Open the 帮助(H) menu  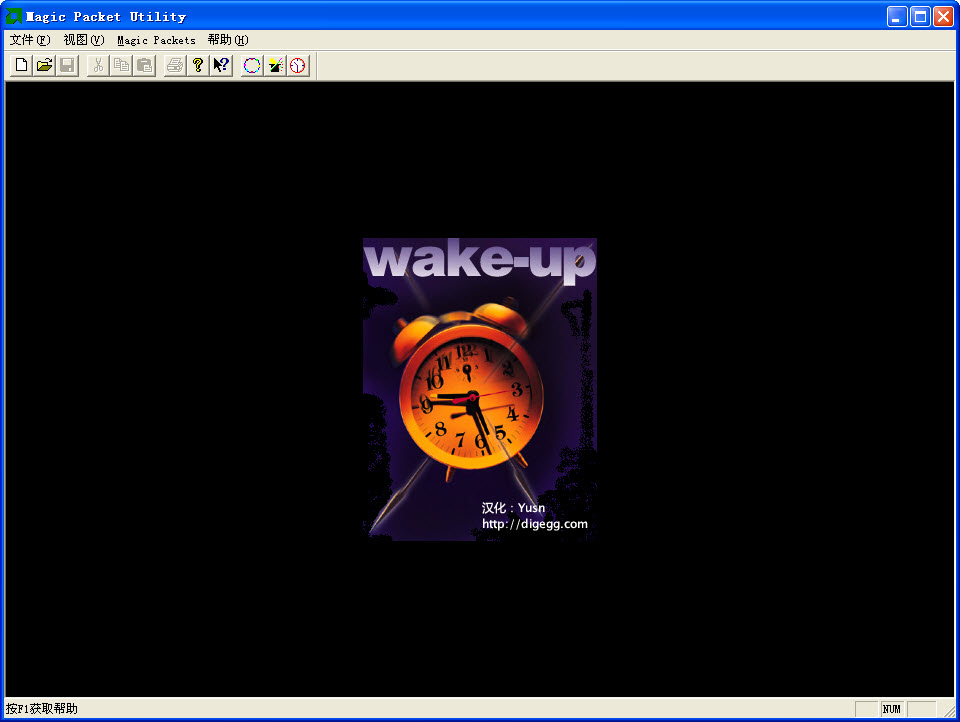[x=227, y=40]
